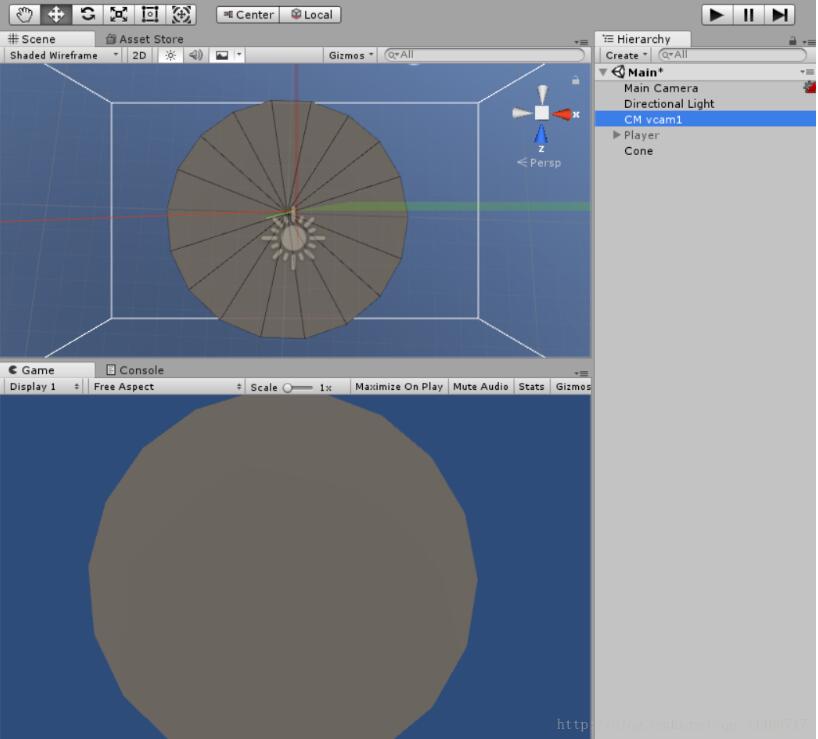
Task: Select the Main scene row
Action: click(x=705, y=72)
